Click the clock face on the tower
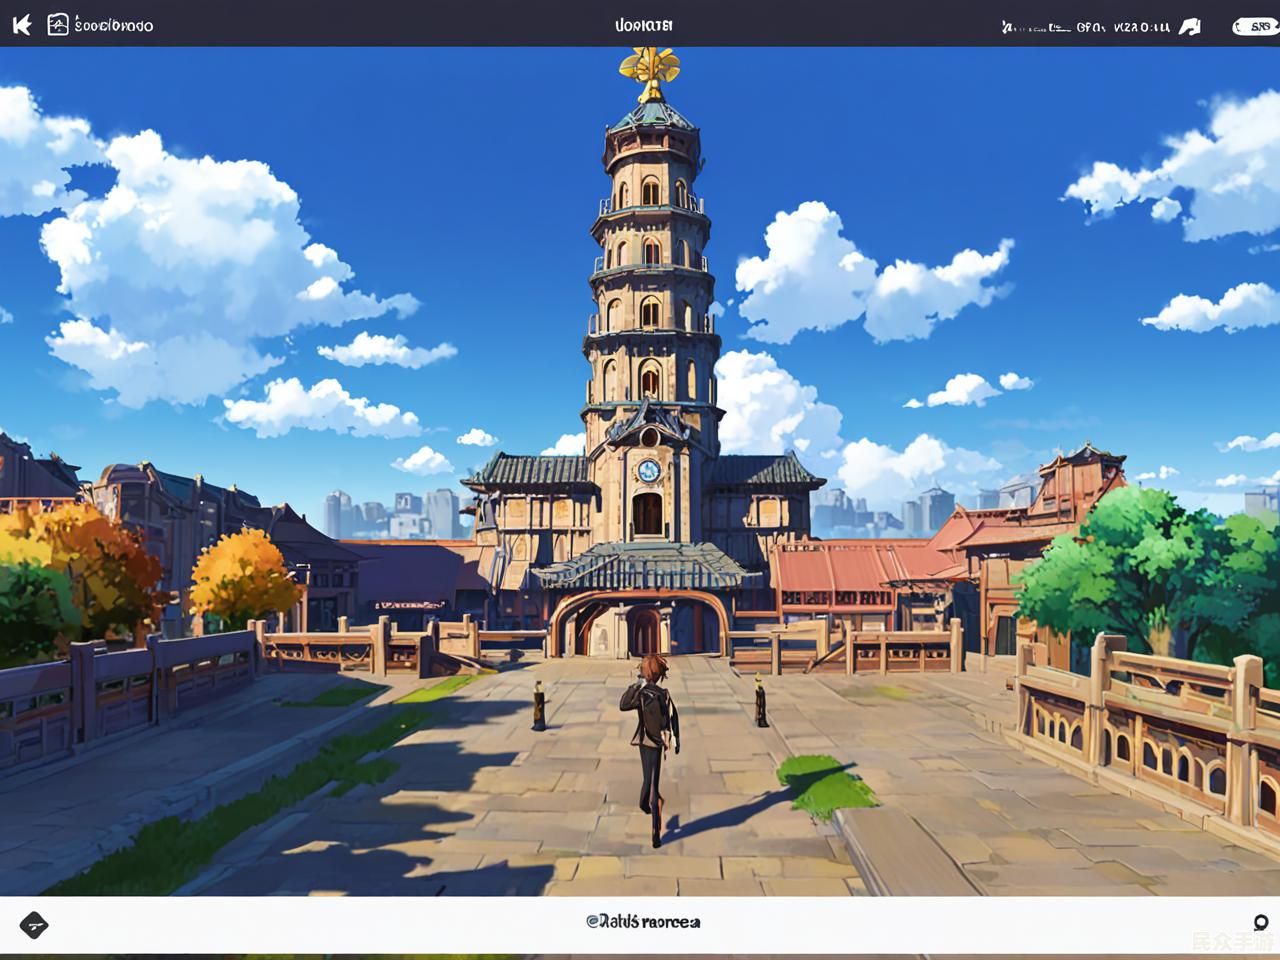The width and height of the screenshot is (1280, 960). (x=648, y=470)
